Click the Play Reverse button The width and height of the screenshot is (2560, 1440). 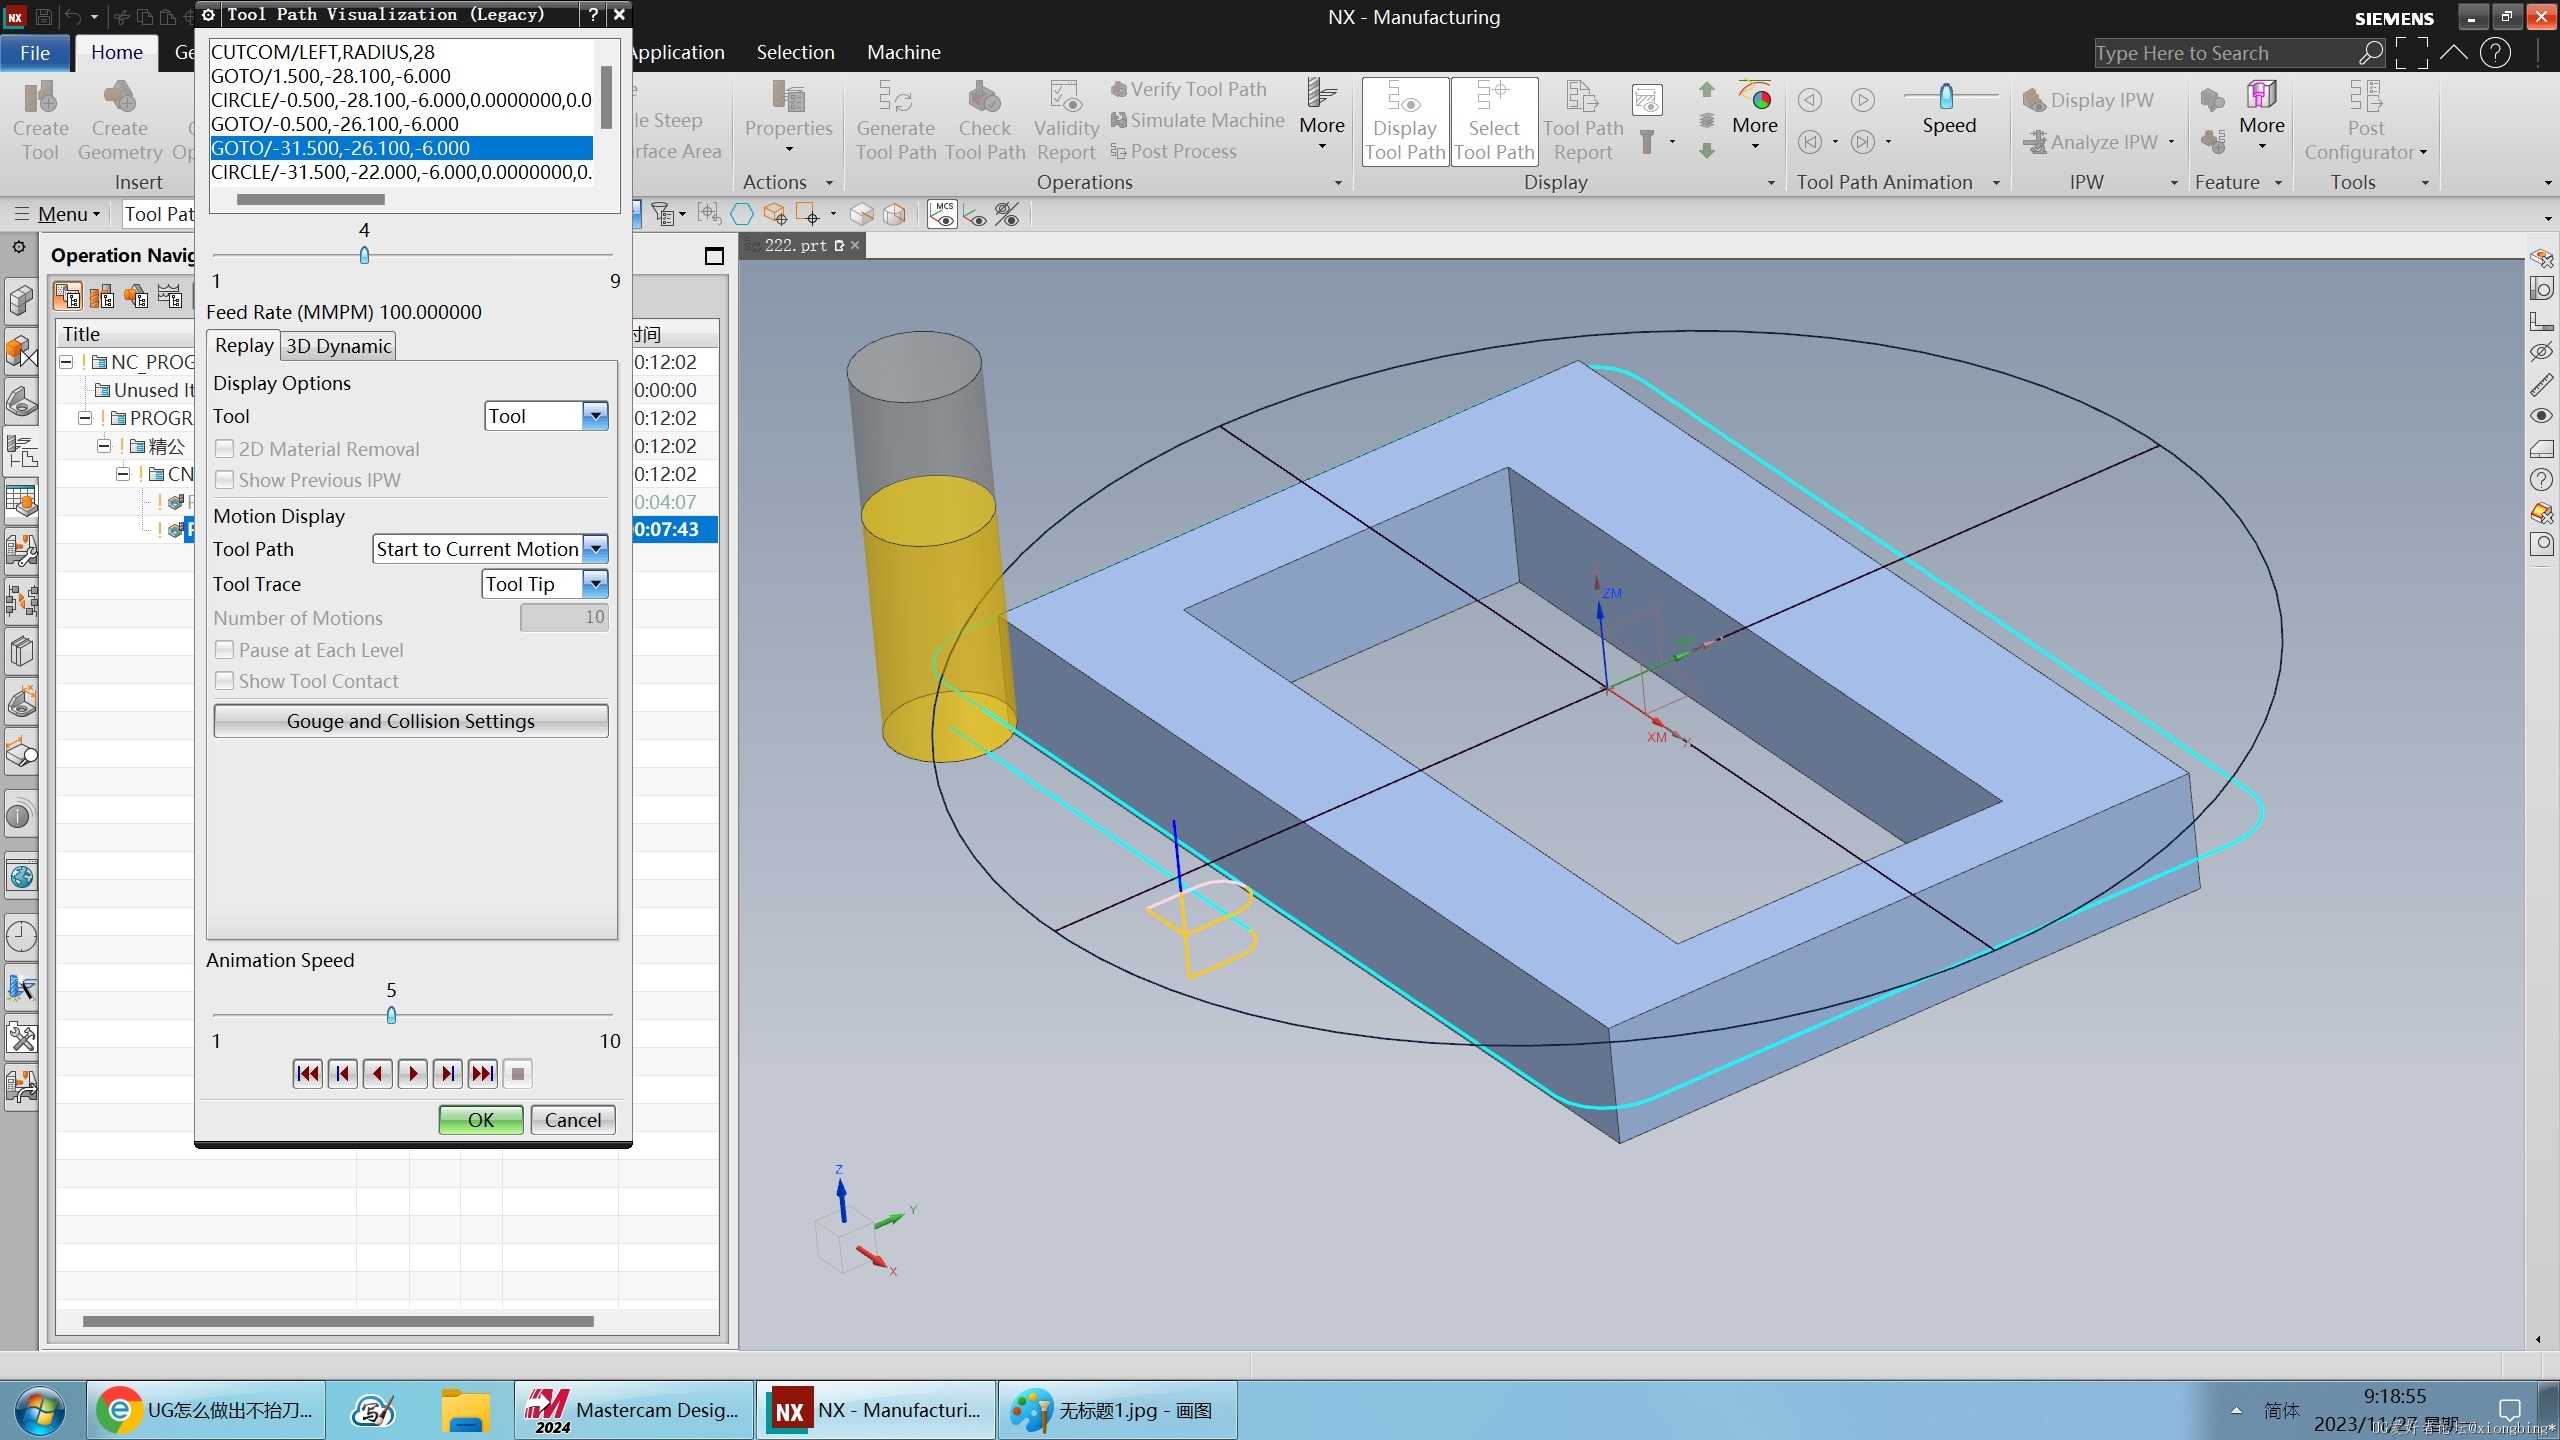coord(378,1073)
